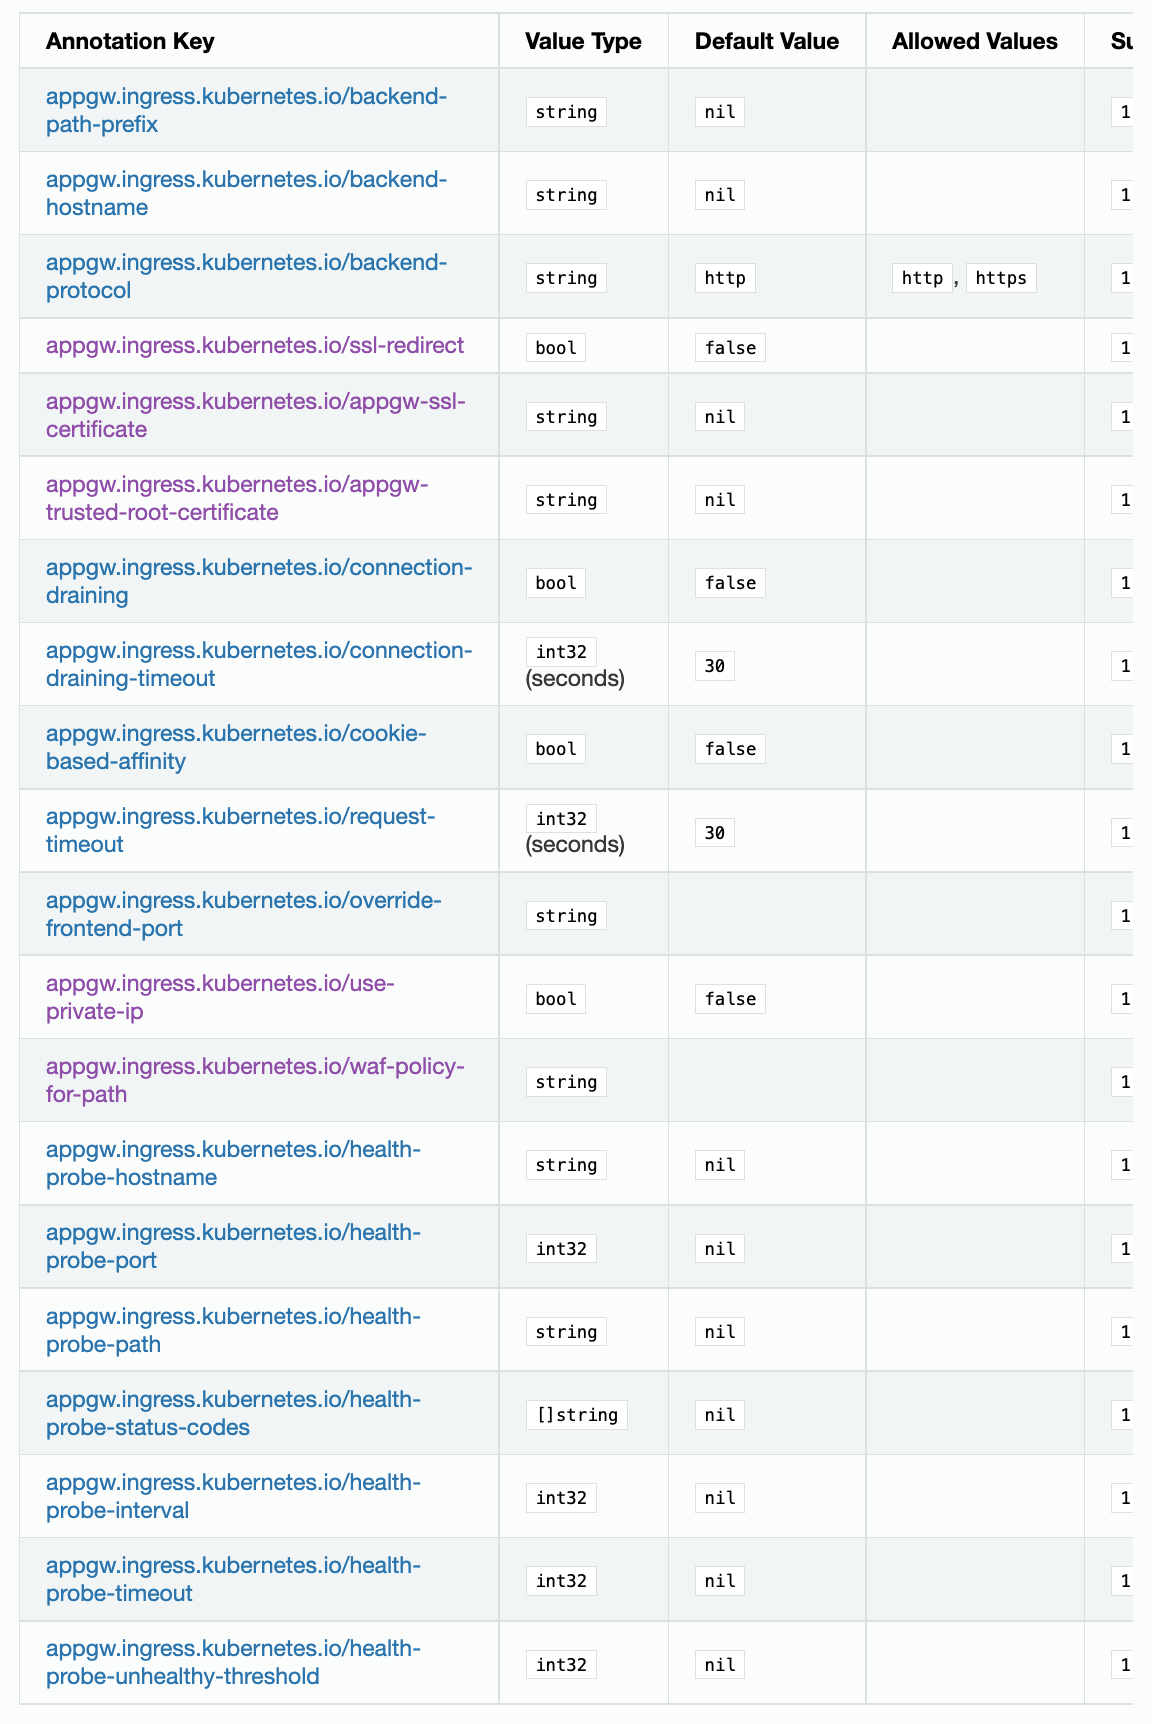Click 'int32' type in health-probe-port row
This screenshot has height=1724, width=1152.
click(561, 1249)
